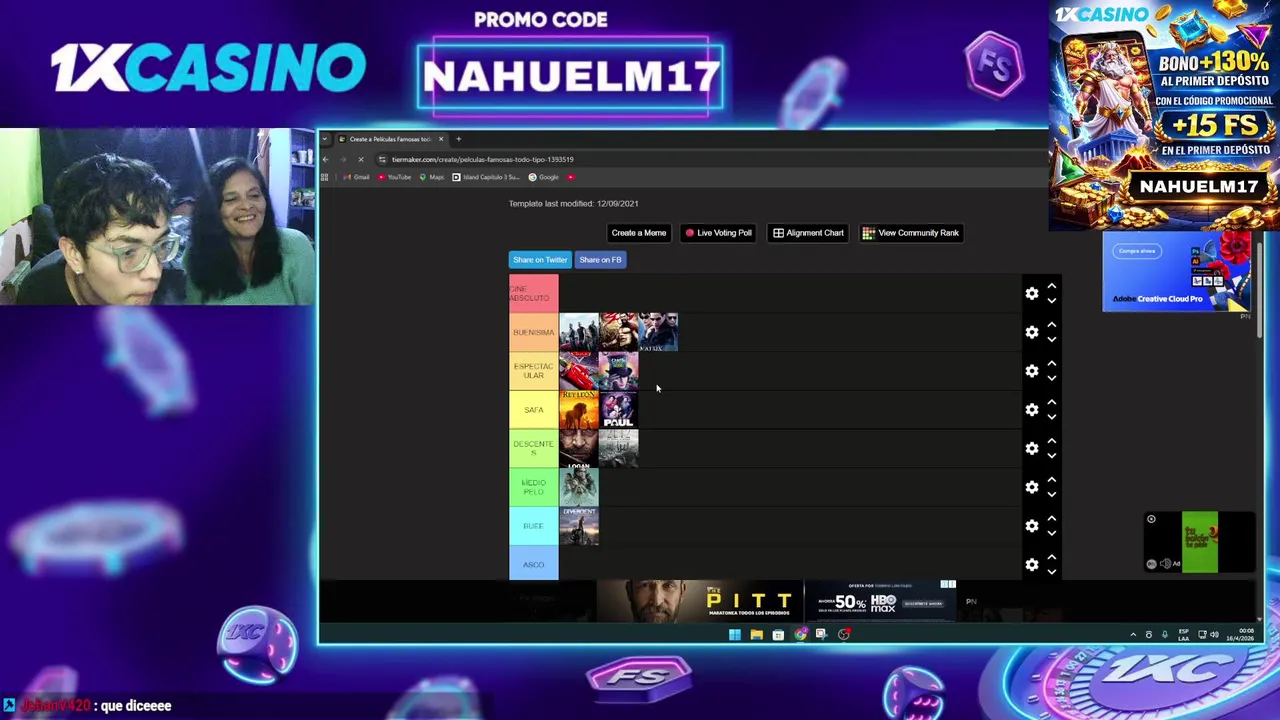Open a new browser tab

point(458,139)
